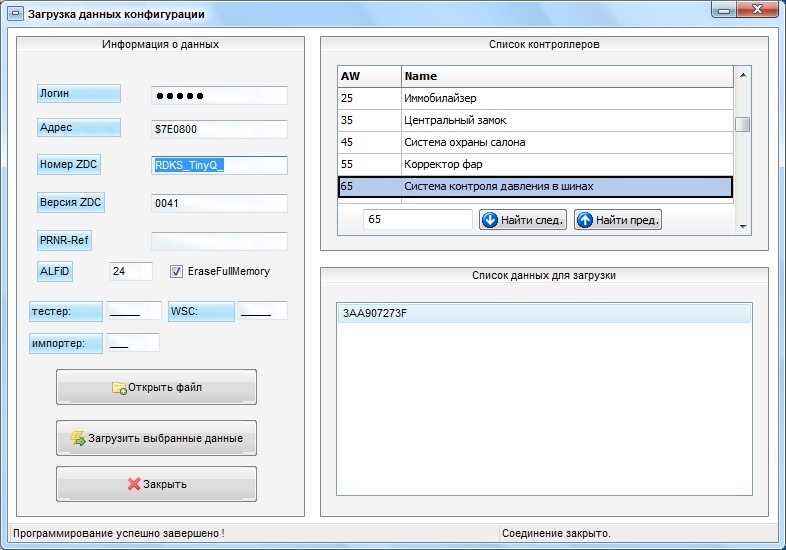
Task: Click into the Логин password field
Action: point(219,95)
